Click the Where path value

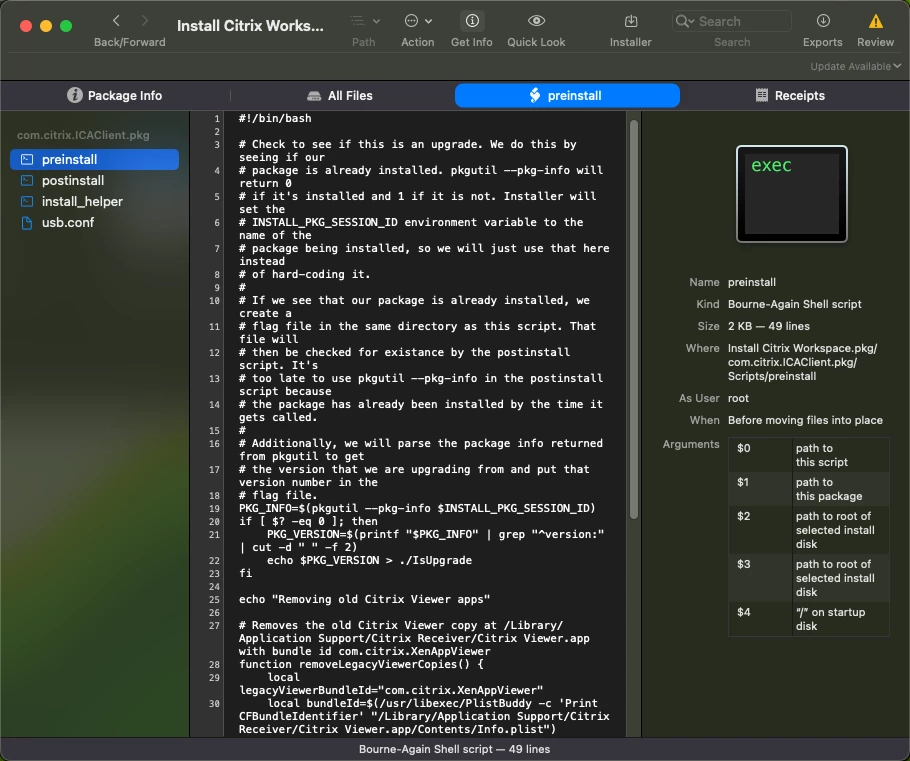[802, 362]
